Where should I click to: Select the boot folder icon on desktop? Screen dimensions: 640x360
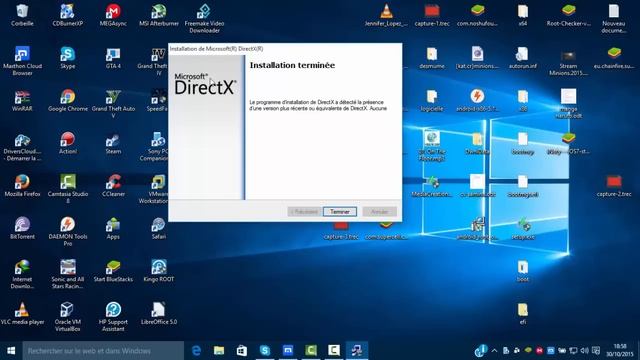tap(523, 271)
